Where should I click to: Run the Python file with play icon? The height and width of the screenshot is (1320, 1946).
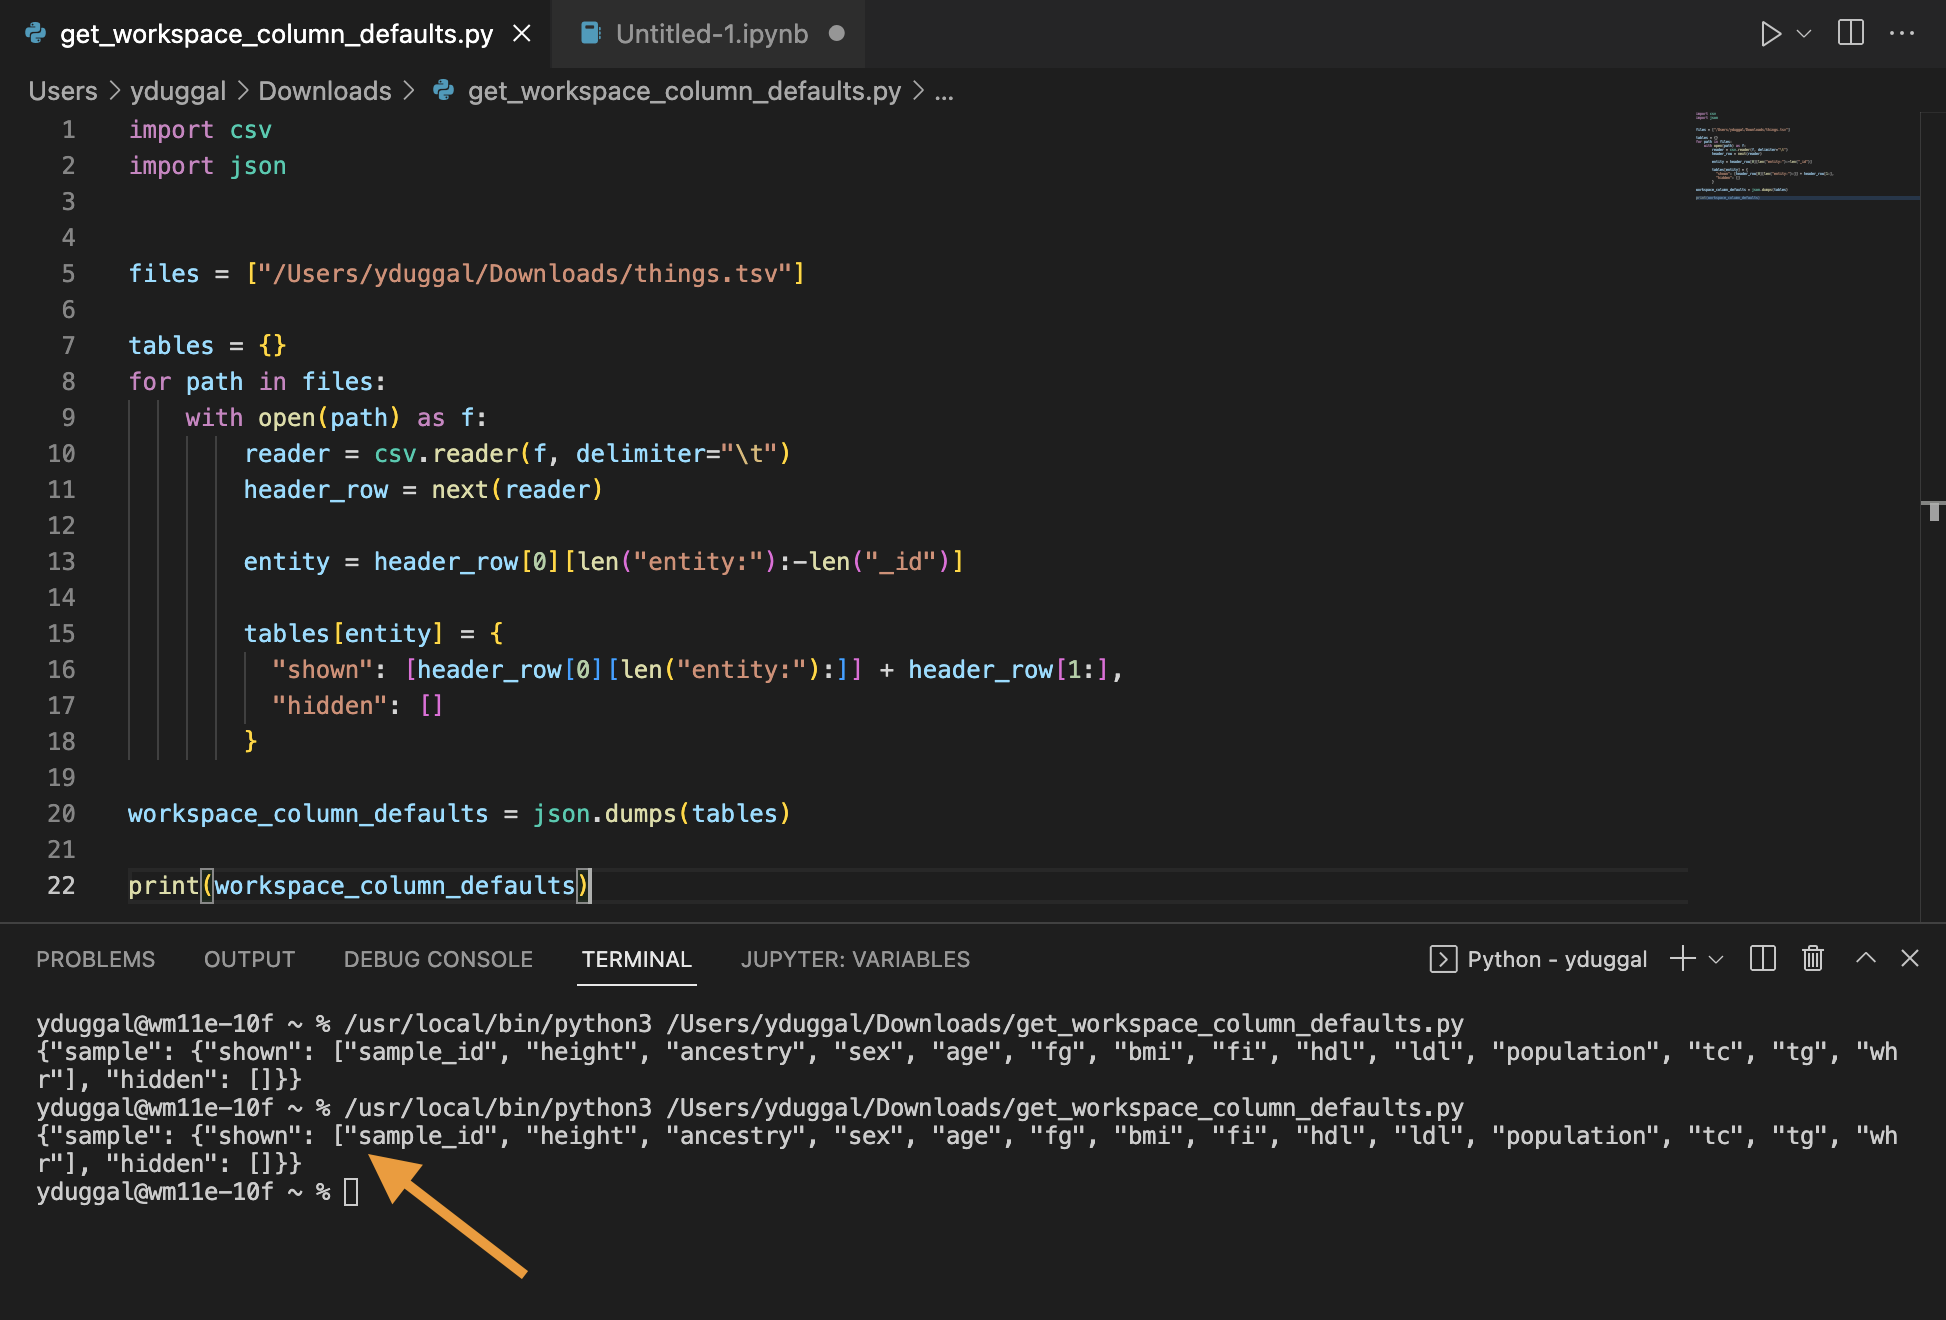[x=1771, y=34]
